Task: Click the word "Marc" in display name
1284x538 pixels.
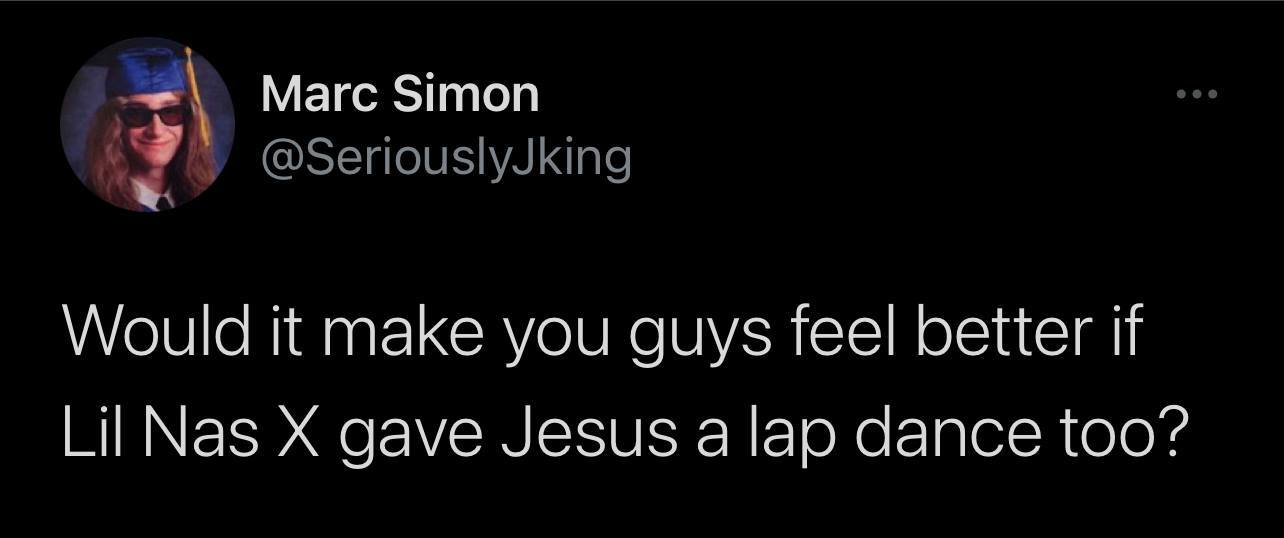Action: (320, 95)
